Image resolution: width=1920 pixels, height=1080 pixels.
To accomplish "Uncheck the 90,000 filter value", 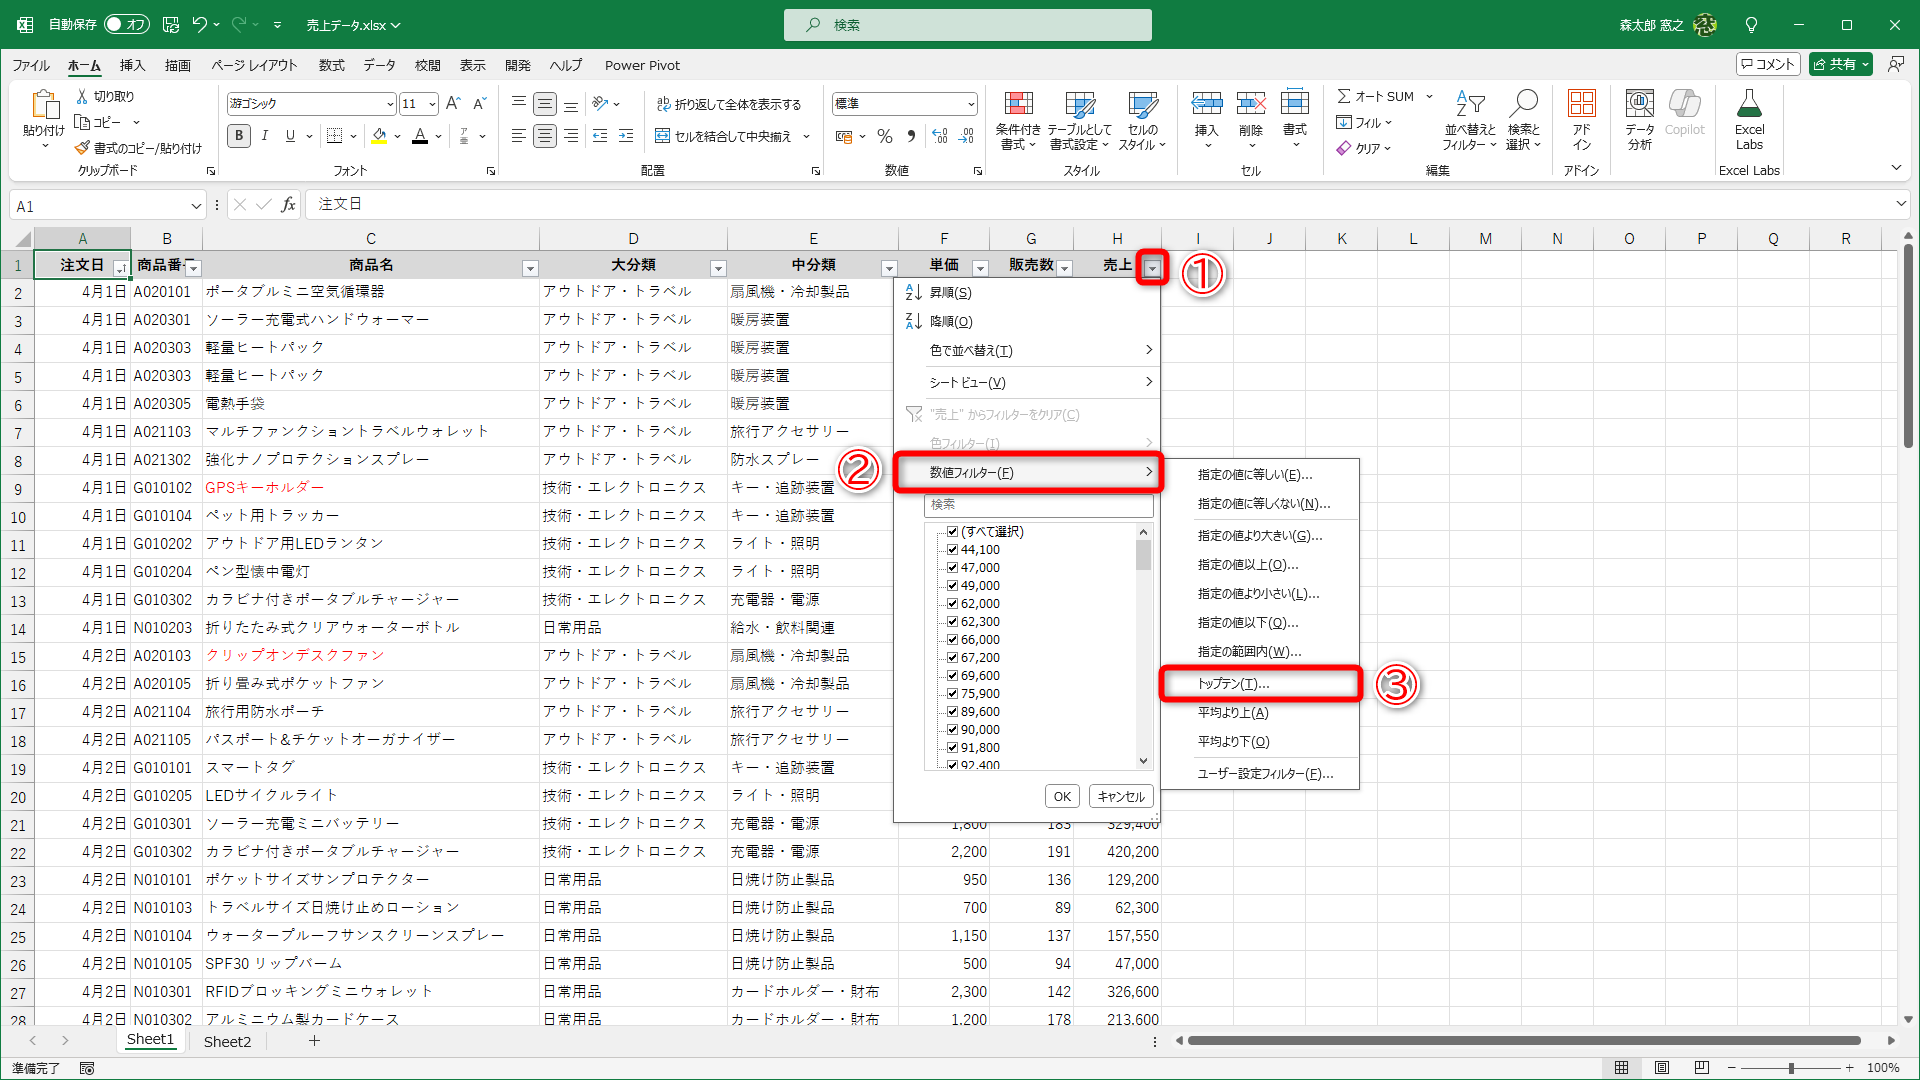I will coord(952,729).
